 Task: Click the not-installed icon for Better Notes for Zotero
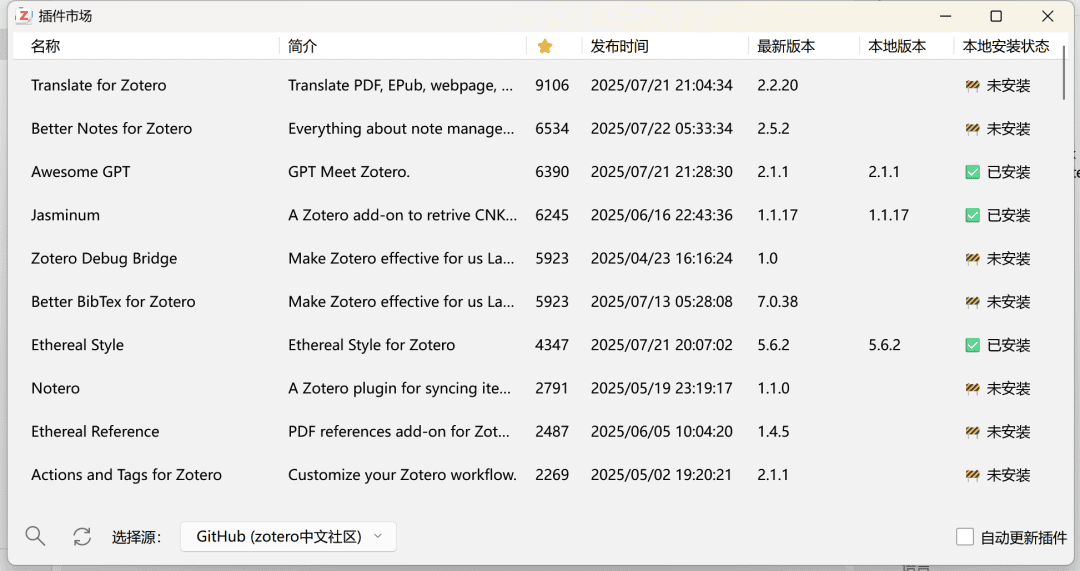[973, 129]
